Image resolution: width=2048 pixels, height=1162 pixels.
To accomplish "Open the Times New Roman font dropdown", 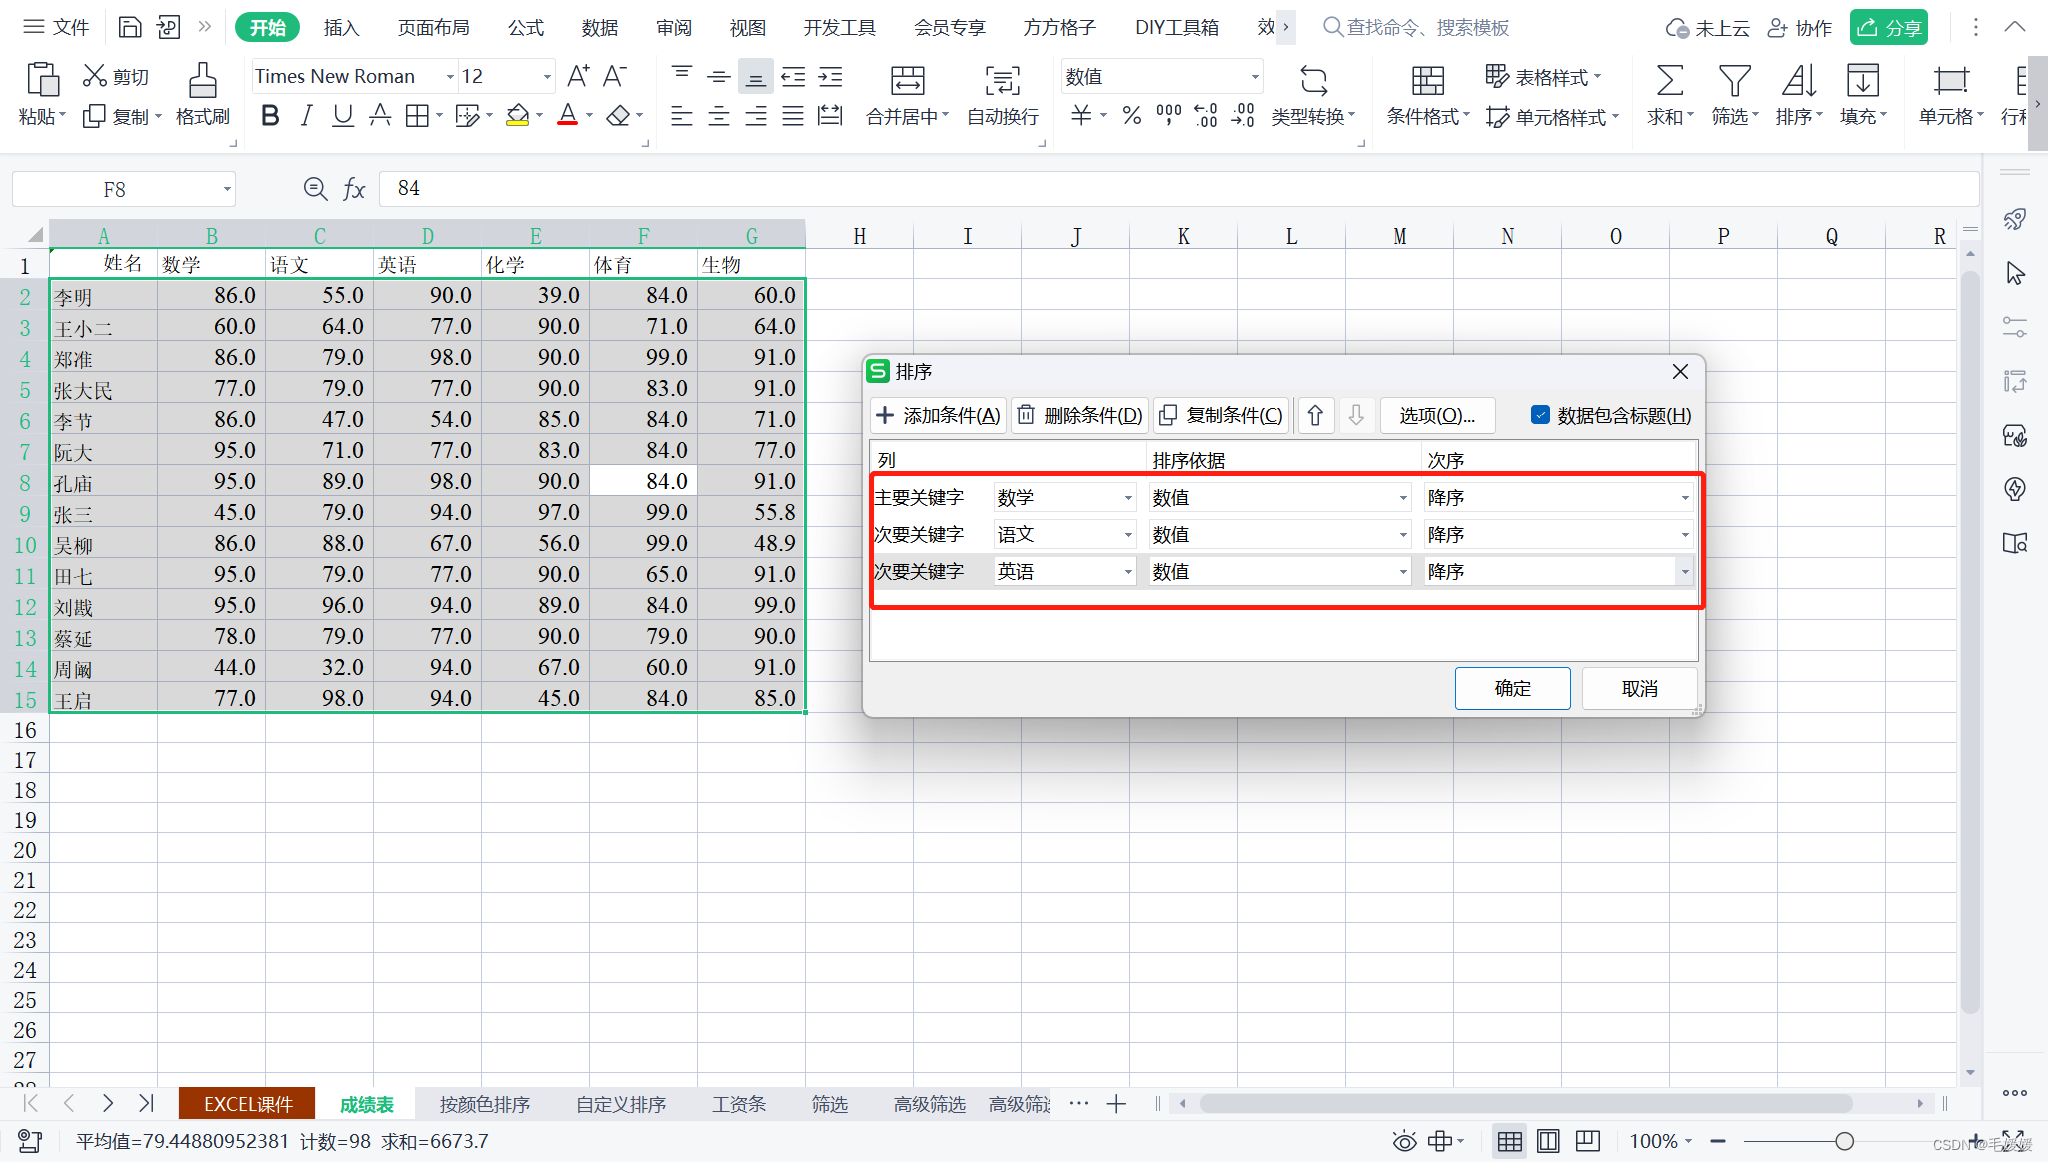I will [x=449, y=77].
